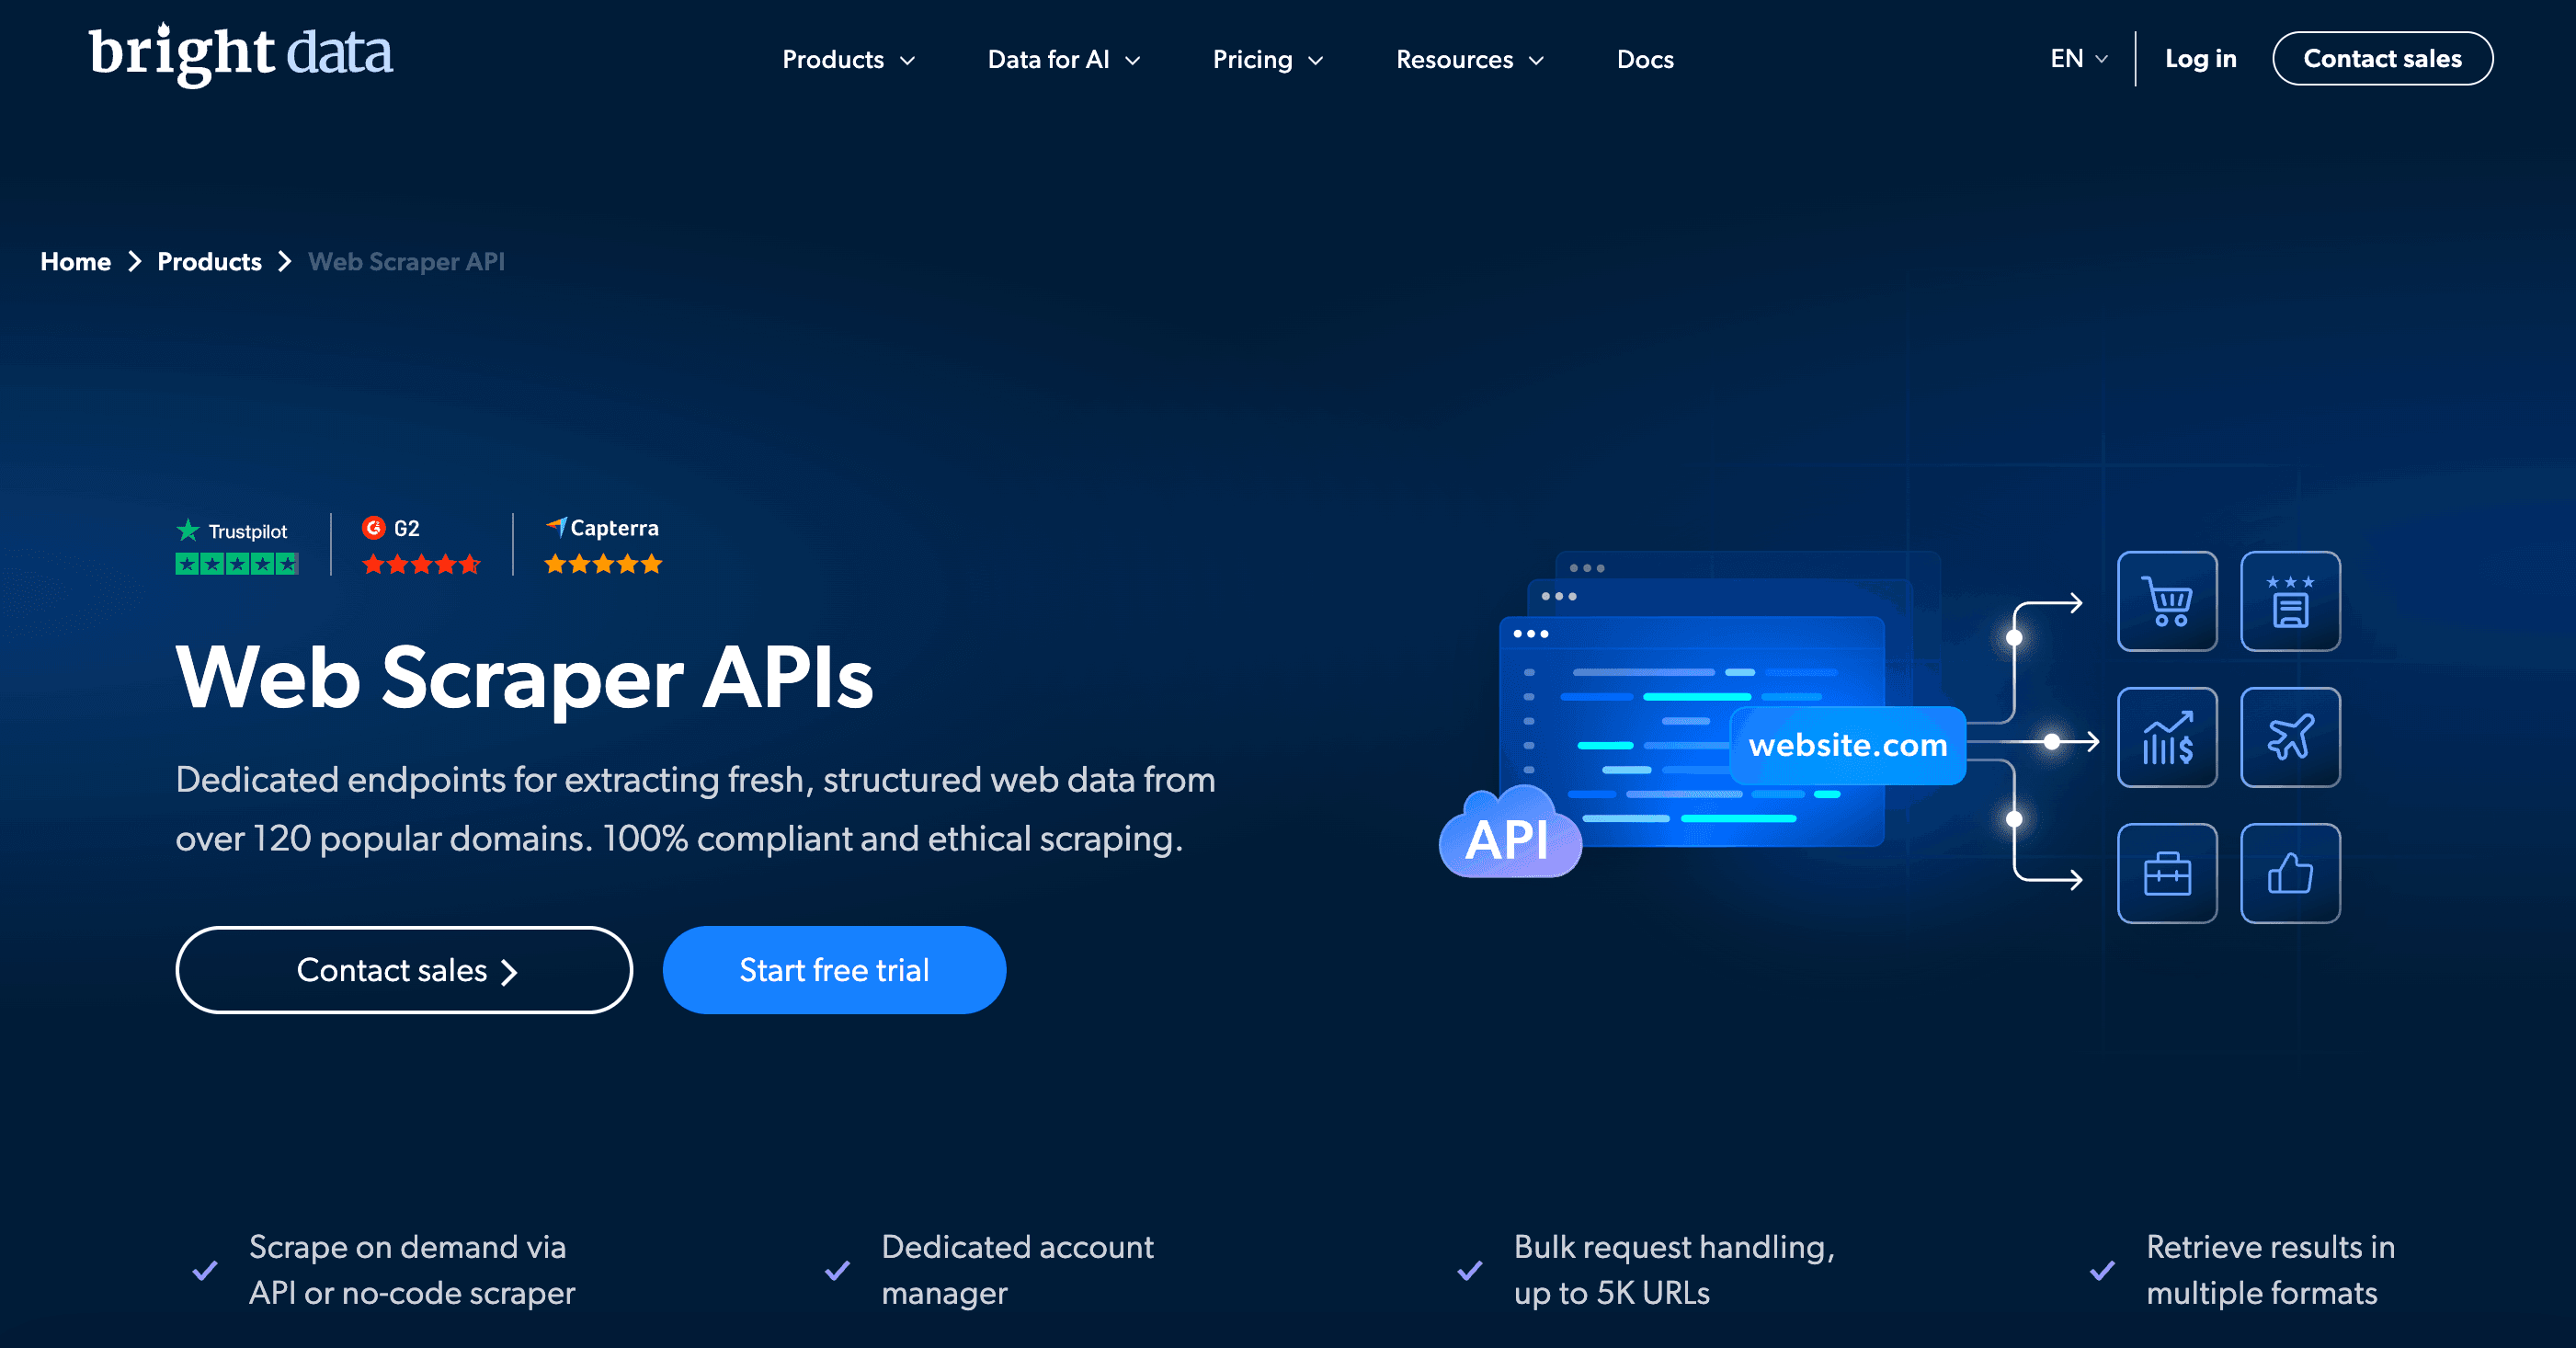Open the EN language selector
Image resolution: width=2576 pixels, height=1348 pixels.
click(x=2079, y=59)
